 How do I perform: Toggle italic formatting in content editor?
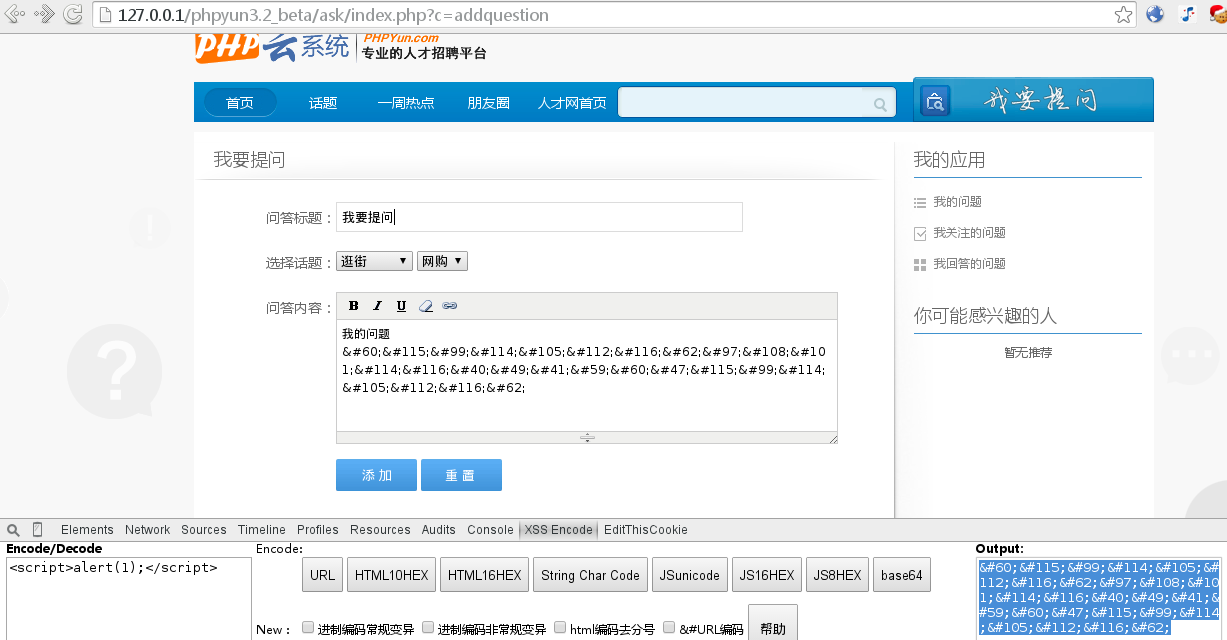[x=377, y=306]
